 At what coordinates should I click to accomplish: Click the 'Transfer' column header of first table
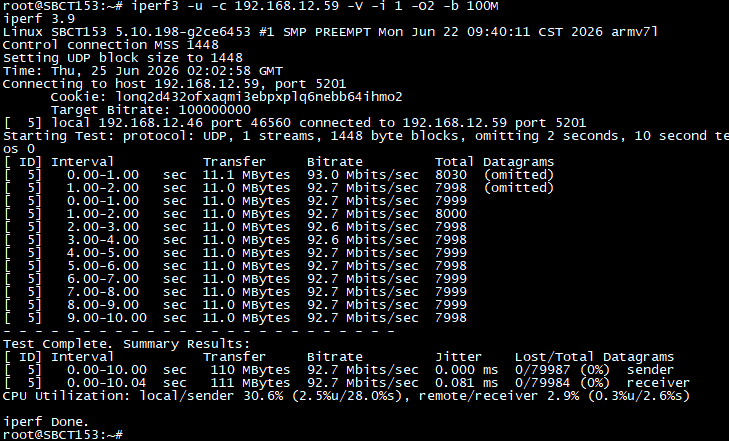pos(234,162)
